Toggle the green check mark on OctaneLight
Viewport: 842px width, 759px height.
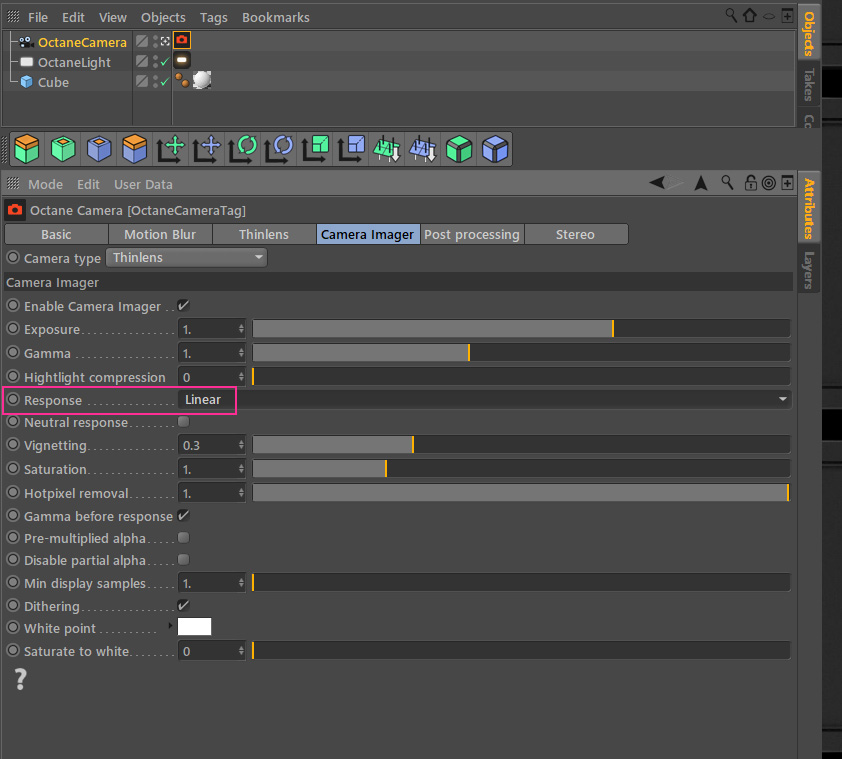pyautogui.click(x=164, y=62)
